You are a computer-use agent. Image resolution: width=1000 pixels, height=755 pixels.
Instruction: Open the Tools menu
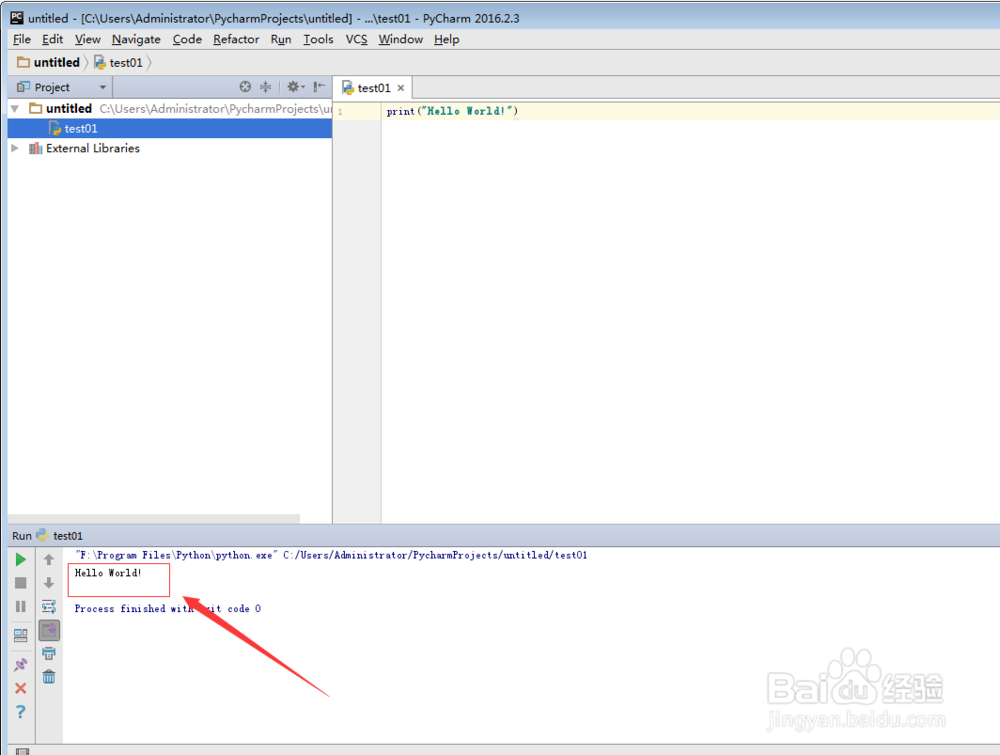point(318,40)
